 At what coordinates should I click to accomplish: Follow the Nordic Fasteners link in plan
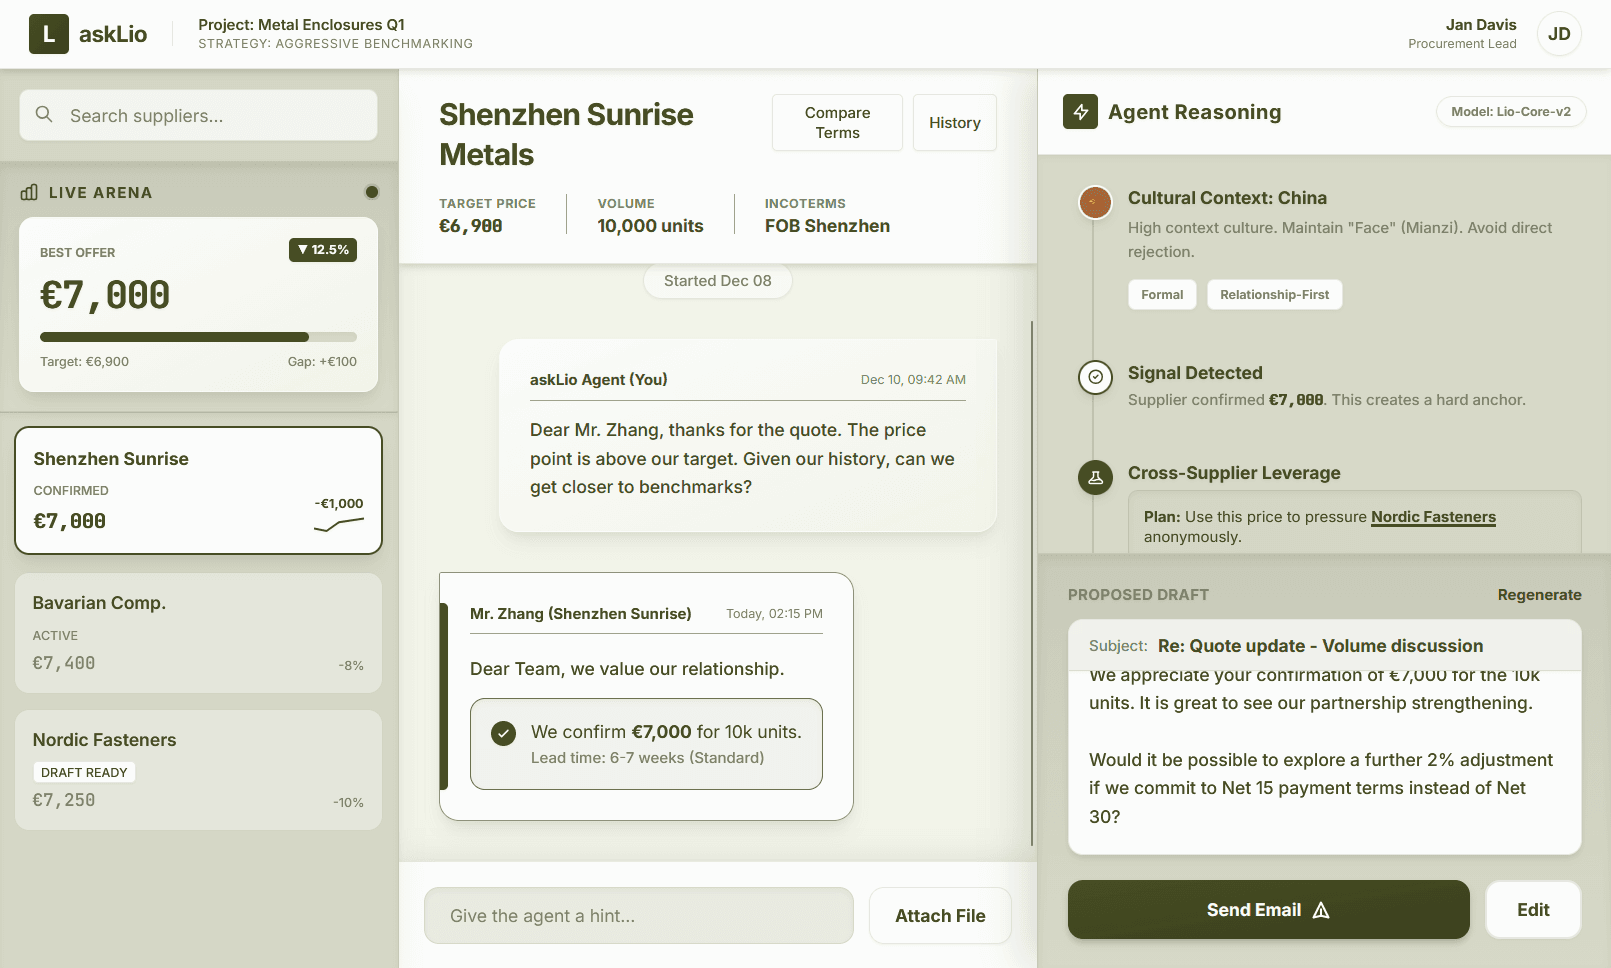(1433, 517)
